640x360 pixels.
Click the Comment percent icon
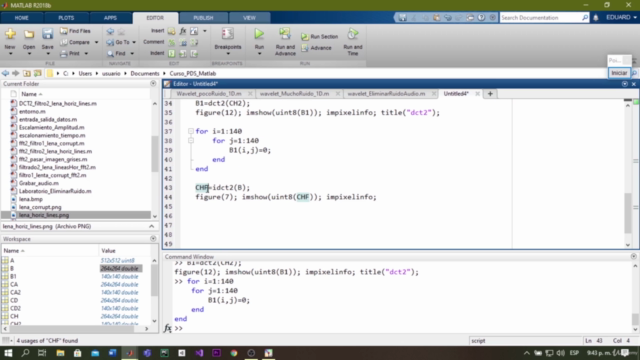[x=172, y=42]
